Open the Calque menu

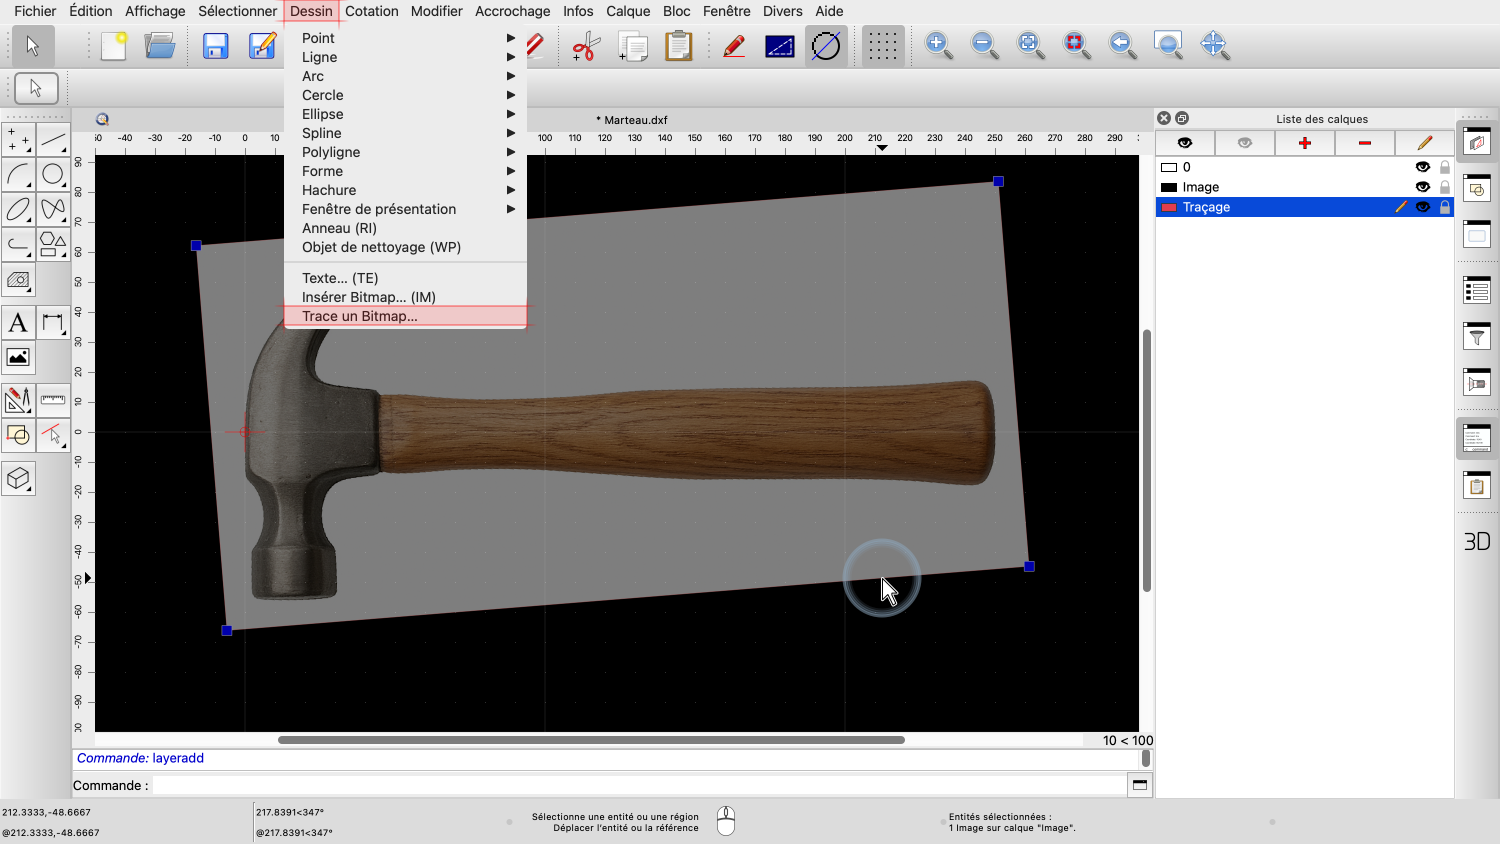coord(628,11)
